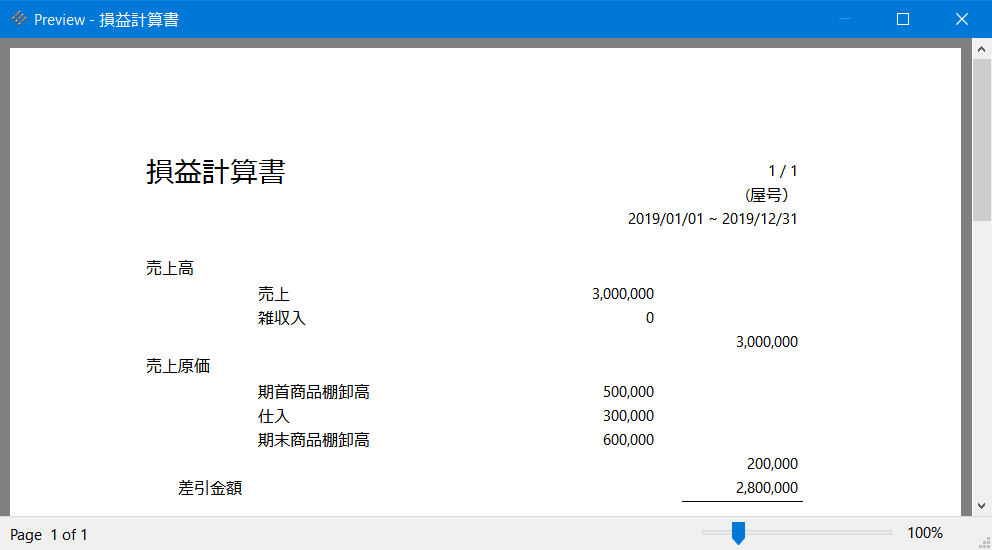The image size is (992, 550).
Task: Click the scroll up arrow
Action: (982, 48)
